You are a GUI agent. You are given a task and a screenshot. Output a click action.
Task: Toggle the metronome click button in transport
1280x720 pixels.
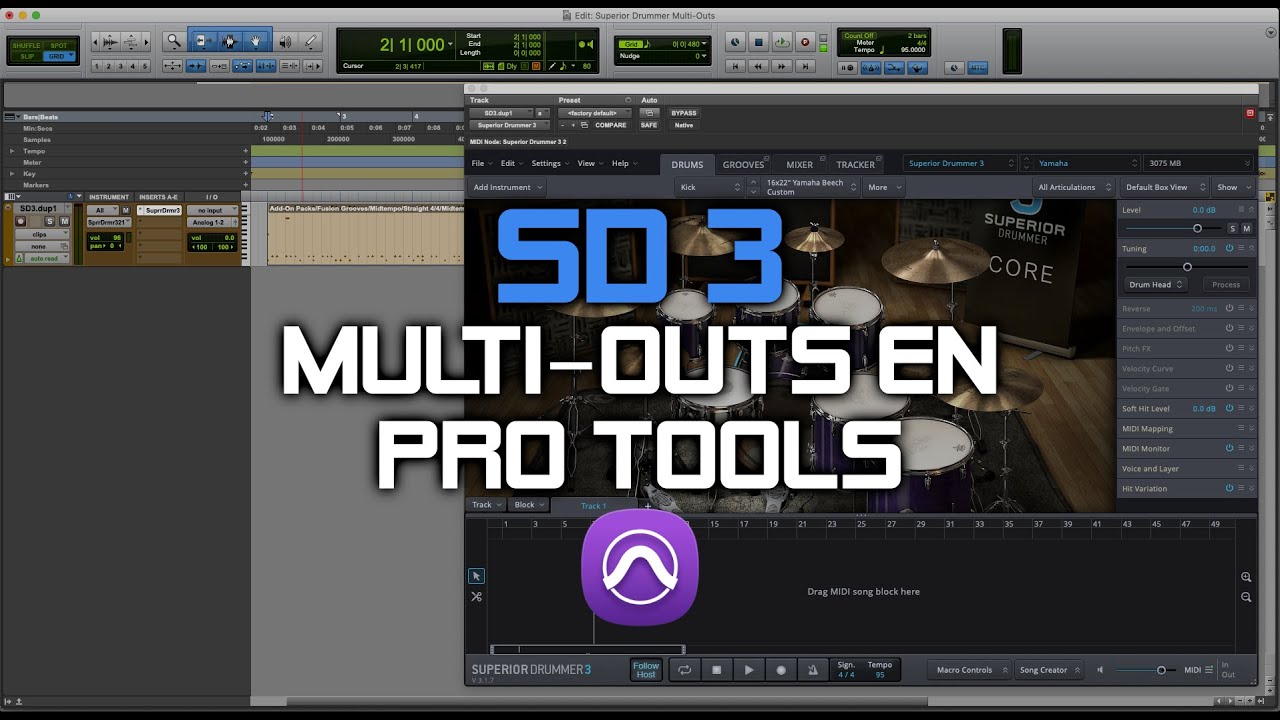(x=871, y=68)
